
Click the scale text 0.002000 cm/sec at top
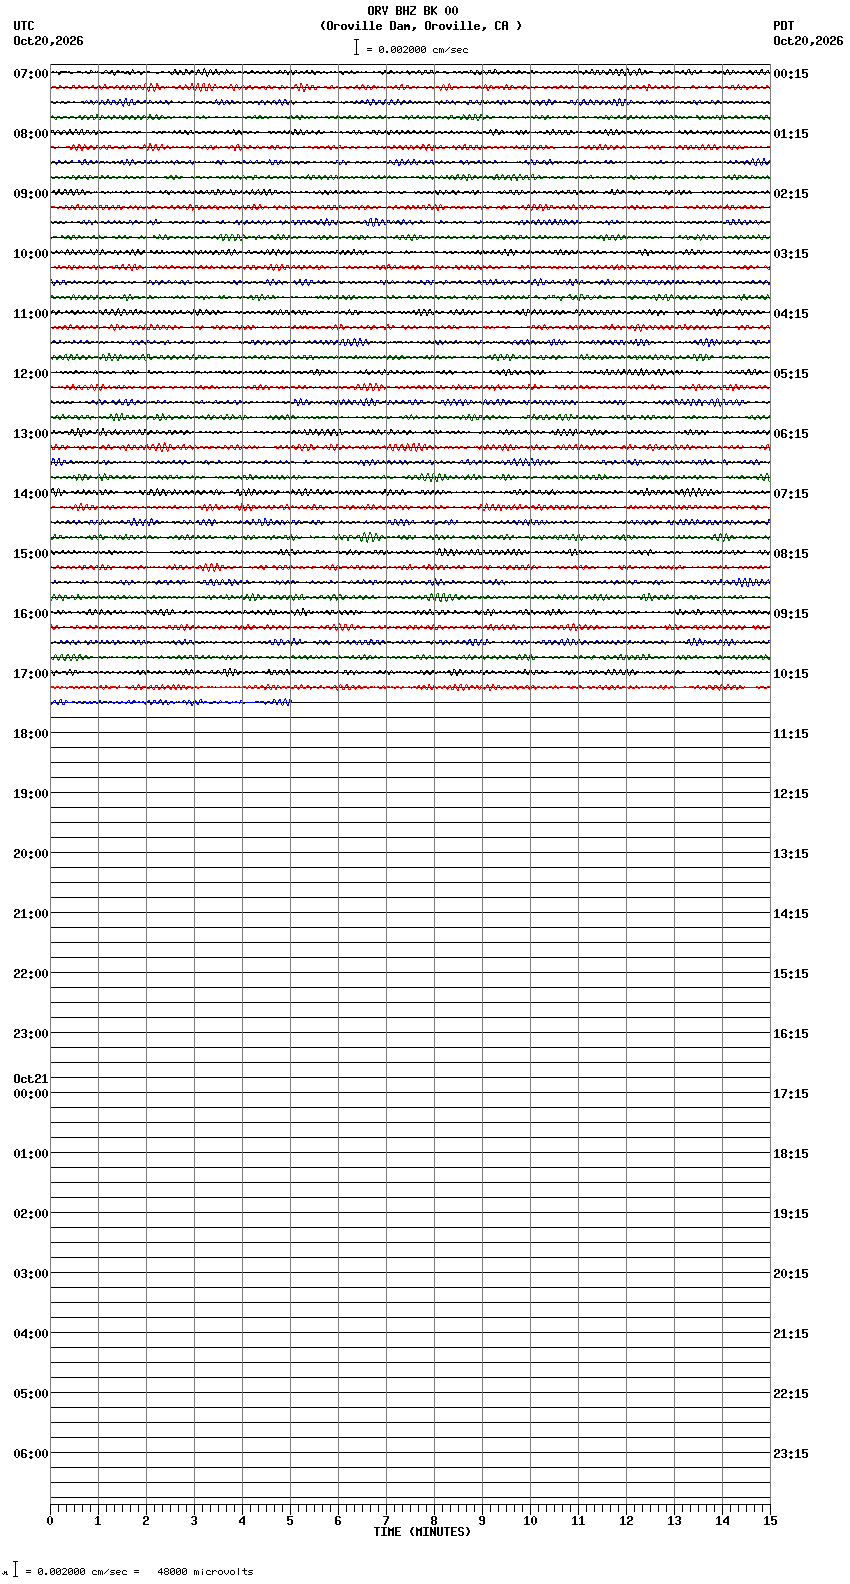click(423, 49)
